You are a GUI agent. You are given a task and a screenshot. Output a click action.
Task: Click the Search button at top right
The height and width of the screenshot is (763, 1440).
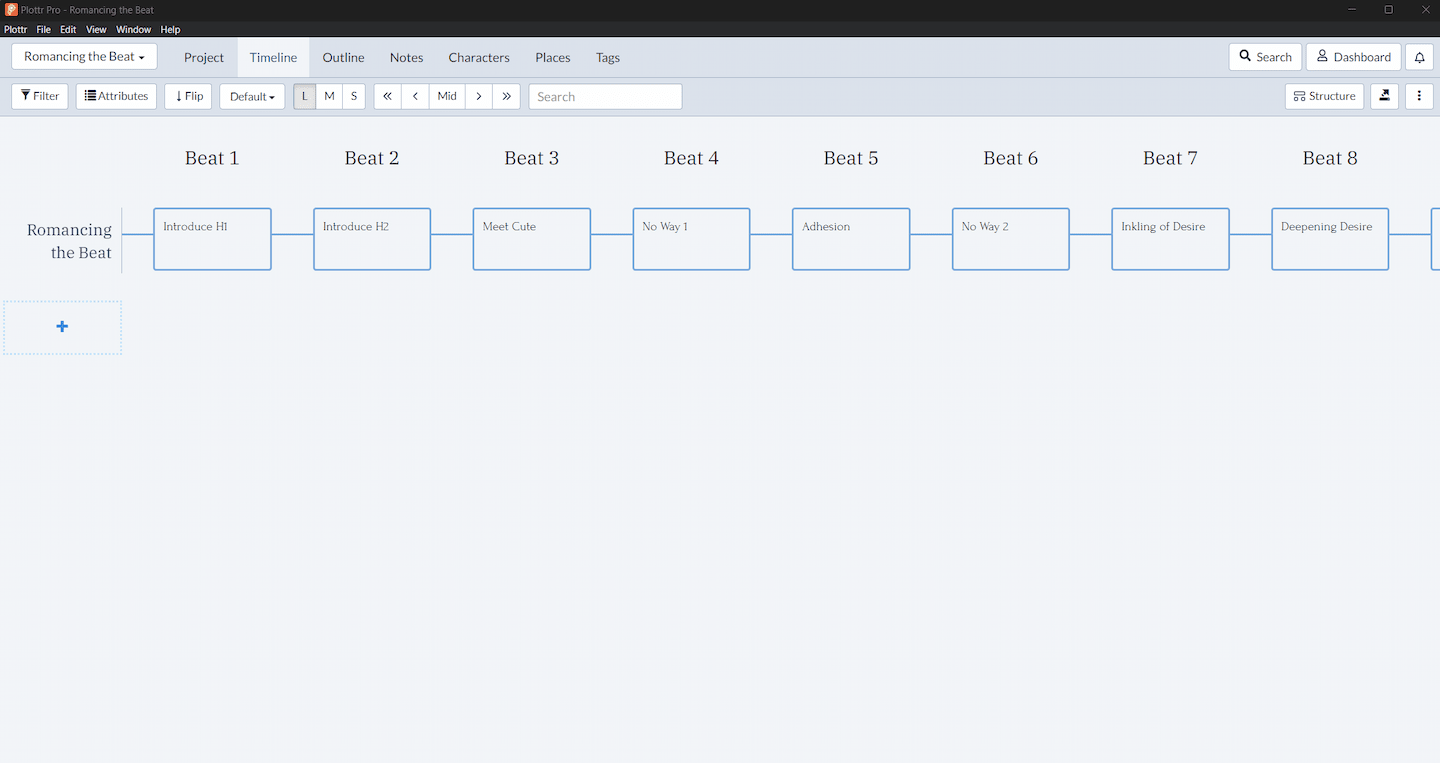pos(1265,57)
